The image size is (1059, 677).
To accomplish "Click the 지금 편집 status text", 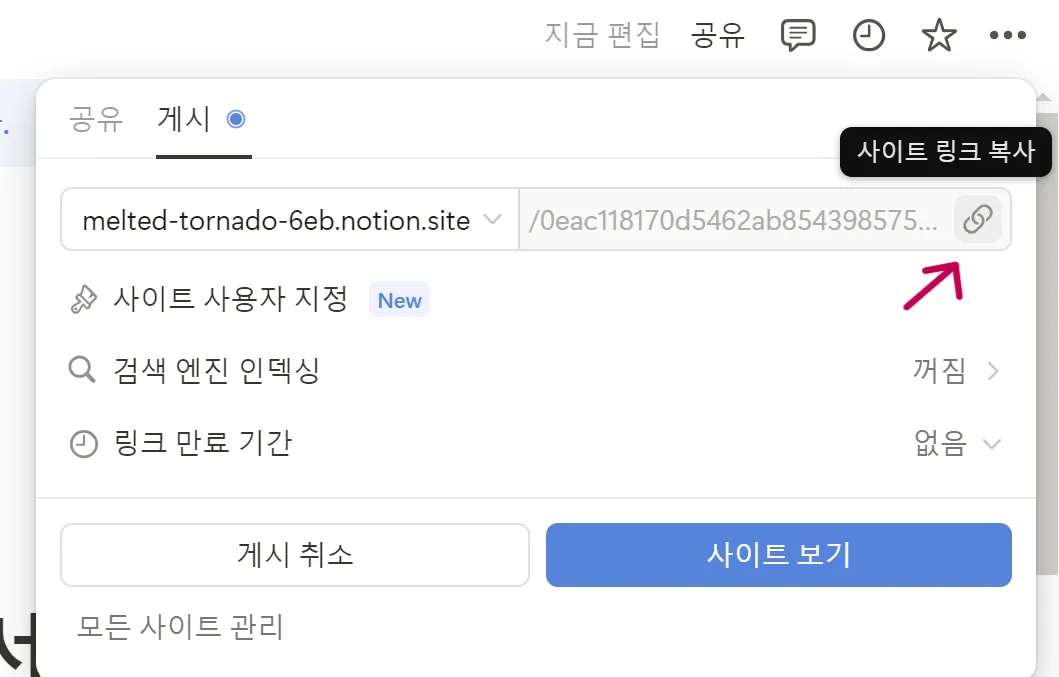I will [602, 37].
